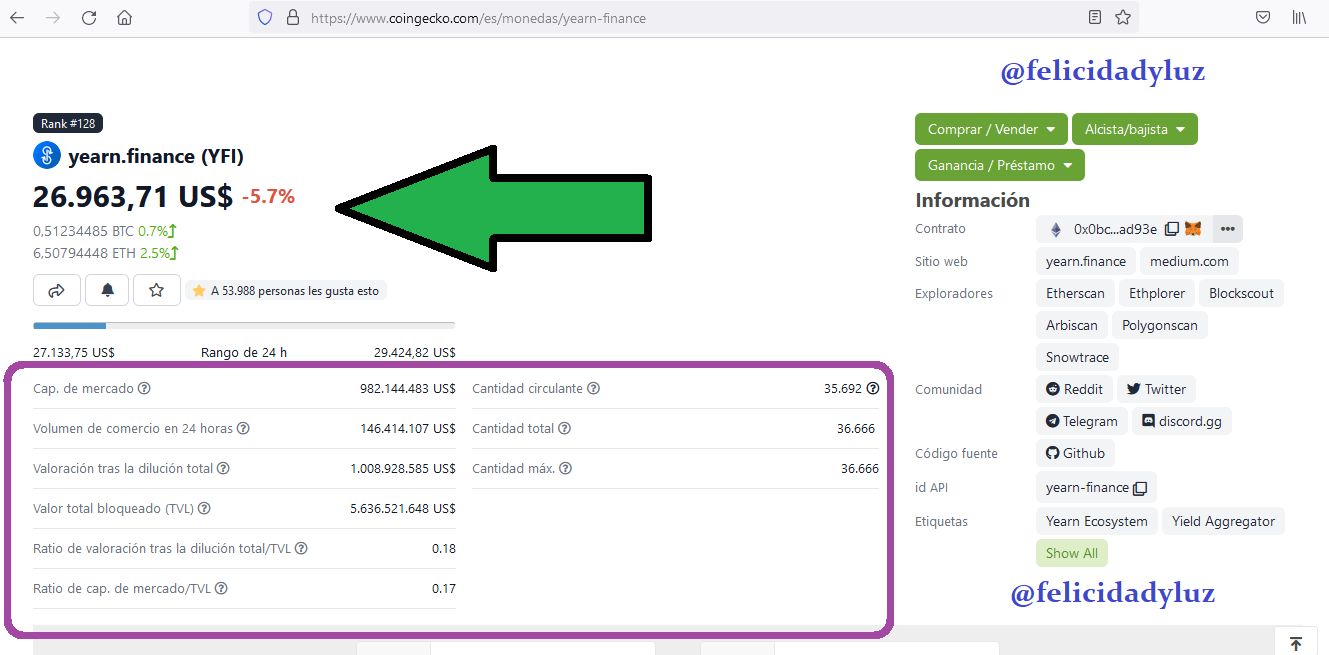This screenshot has height=655, width=1329.
Task: Select the Yearn Ecosystem tag
Action: (x=1096, y=521)
